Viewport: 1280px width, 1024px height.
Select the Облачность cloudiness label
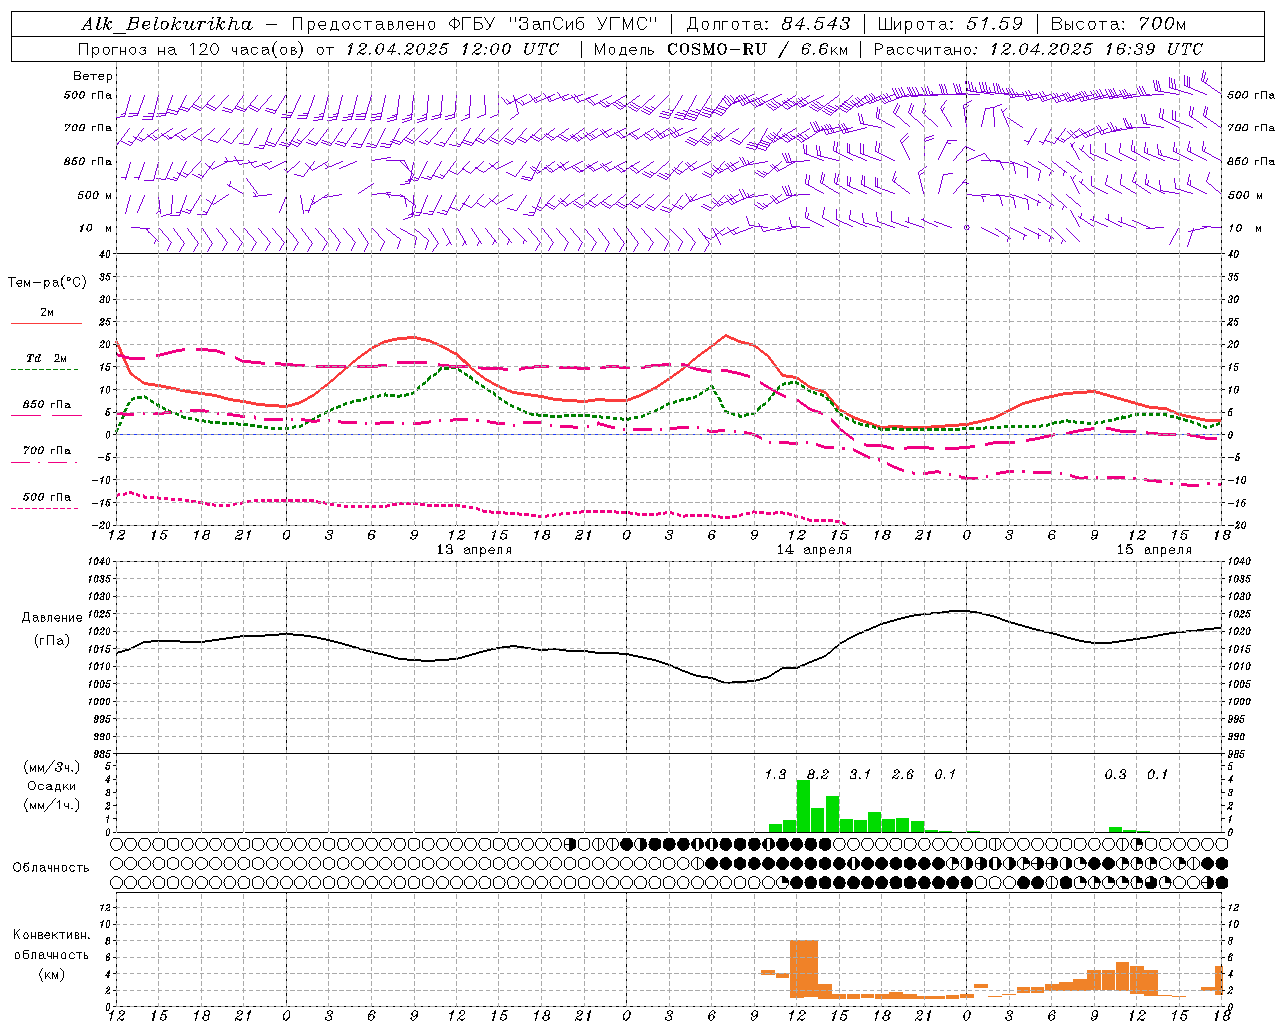click(51, 867)
